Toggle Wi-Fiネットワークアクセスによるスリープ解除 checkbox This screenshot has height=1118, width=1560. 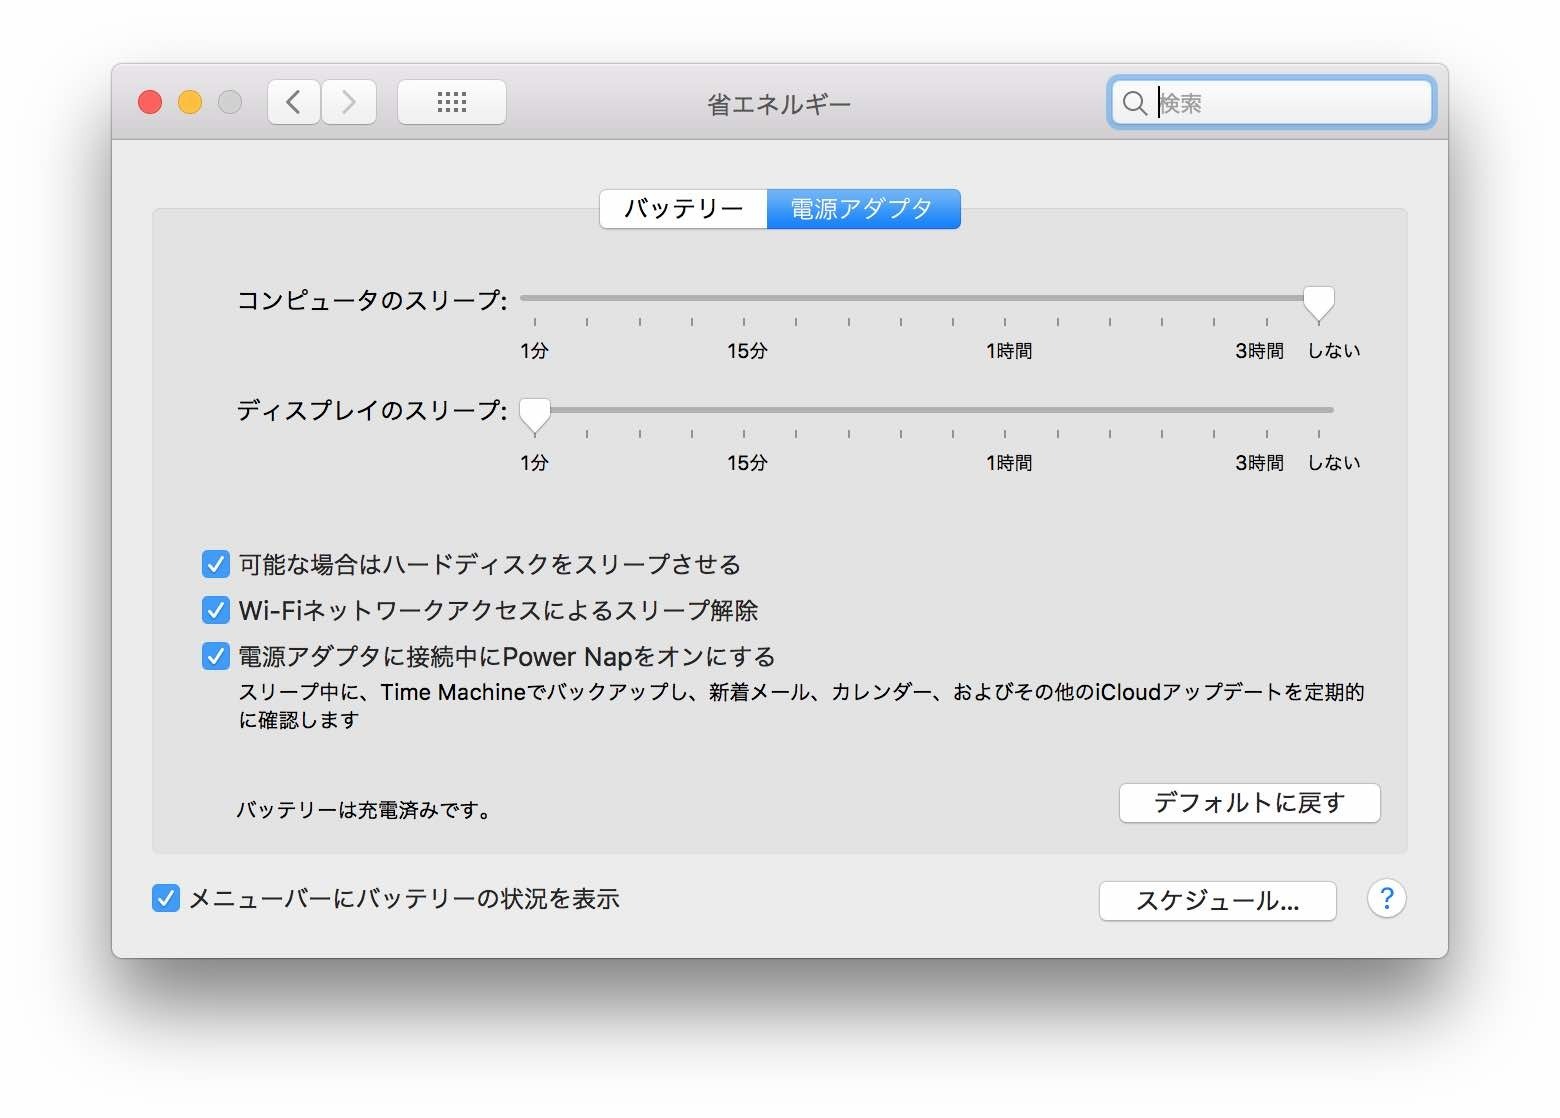(x=216, y=610)
